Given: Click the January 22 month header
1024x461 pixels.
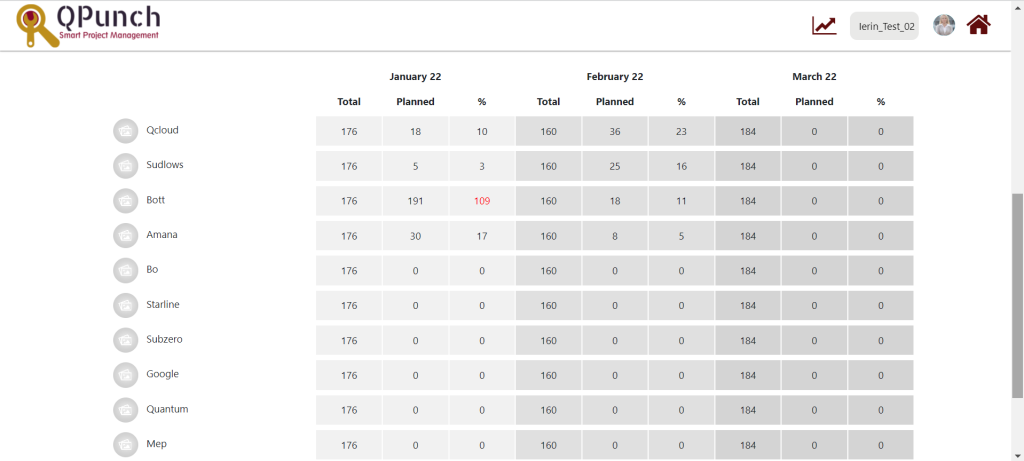Looking at the screenshot, I should click(x=415, y=76).
